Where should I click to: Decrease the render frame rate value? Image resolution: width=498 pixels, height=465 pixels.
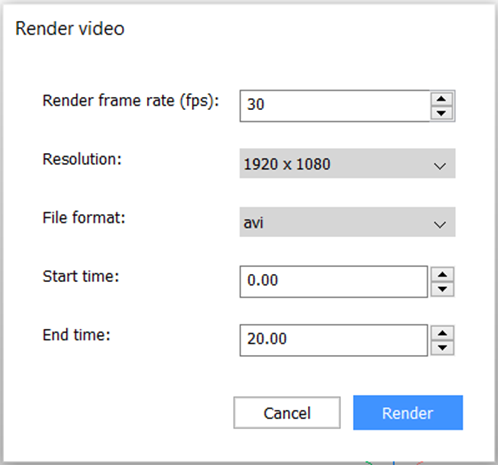(441, 113)
